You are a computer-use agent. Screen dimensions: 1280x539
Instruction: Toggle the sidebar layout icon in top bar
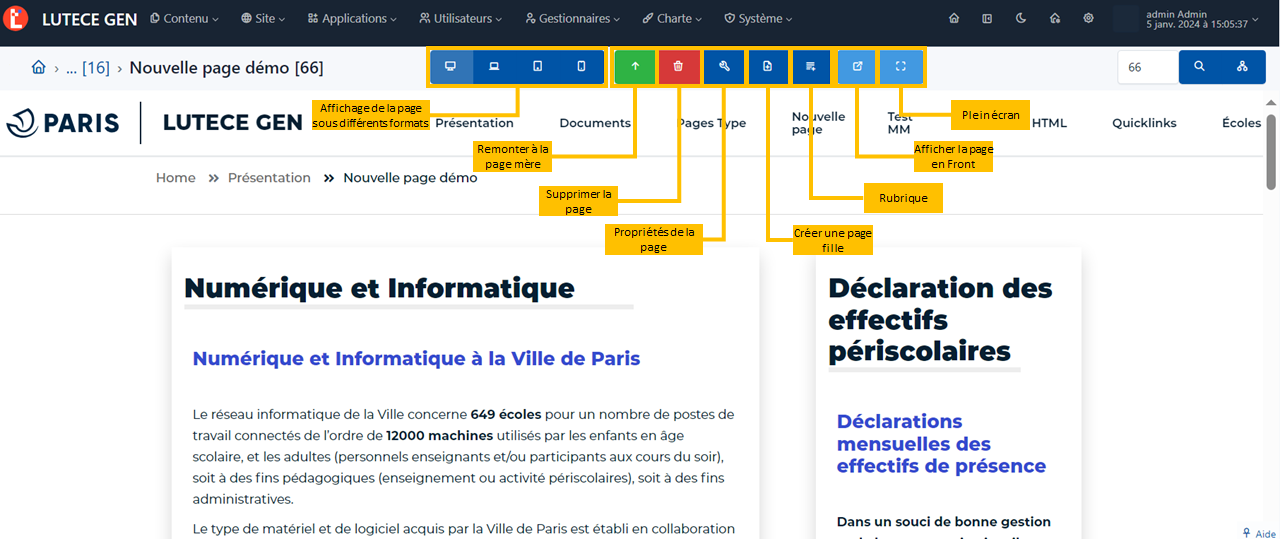click(x=987, y=18)
